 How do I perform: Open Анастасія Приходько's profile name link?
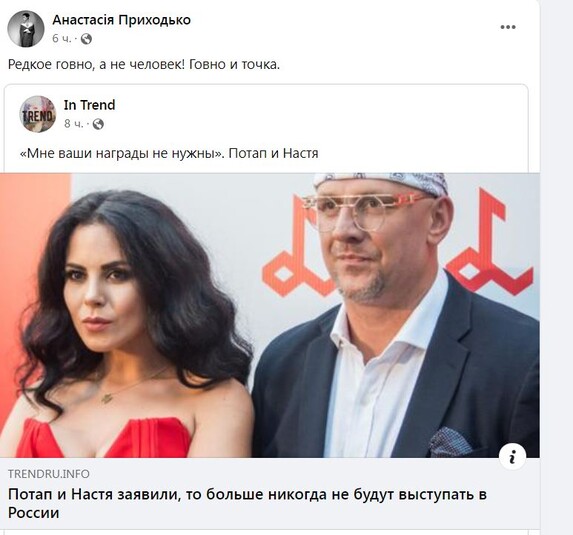pyautogui.click(x=121, y=20)
